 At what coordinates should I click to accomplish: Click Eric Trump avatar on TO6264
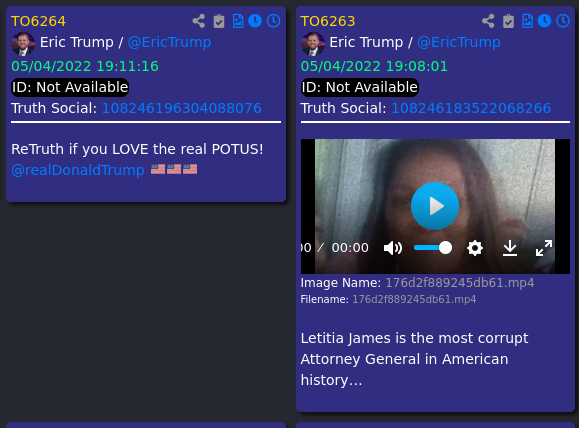(x=23, y=44)
